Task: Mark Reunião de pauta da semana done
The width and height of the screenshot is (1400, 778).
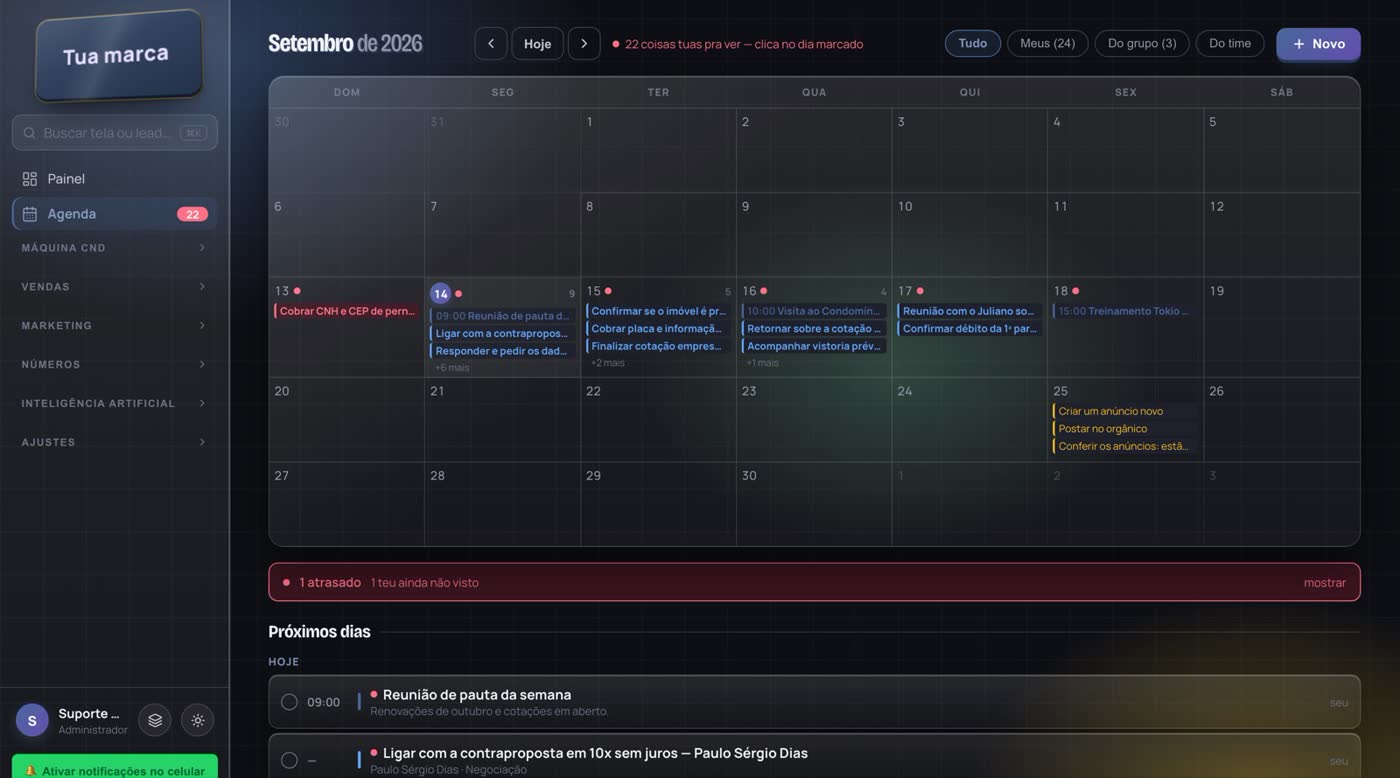Action: [289, 702]
